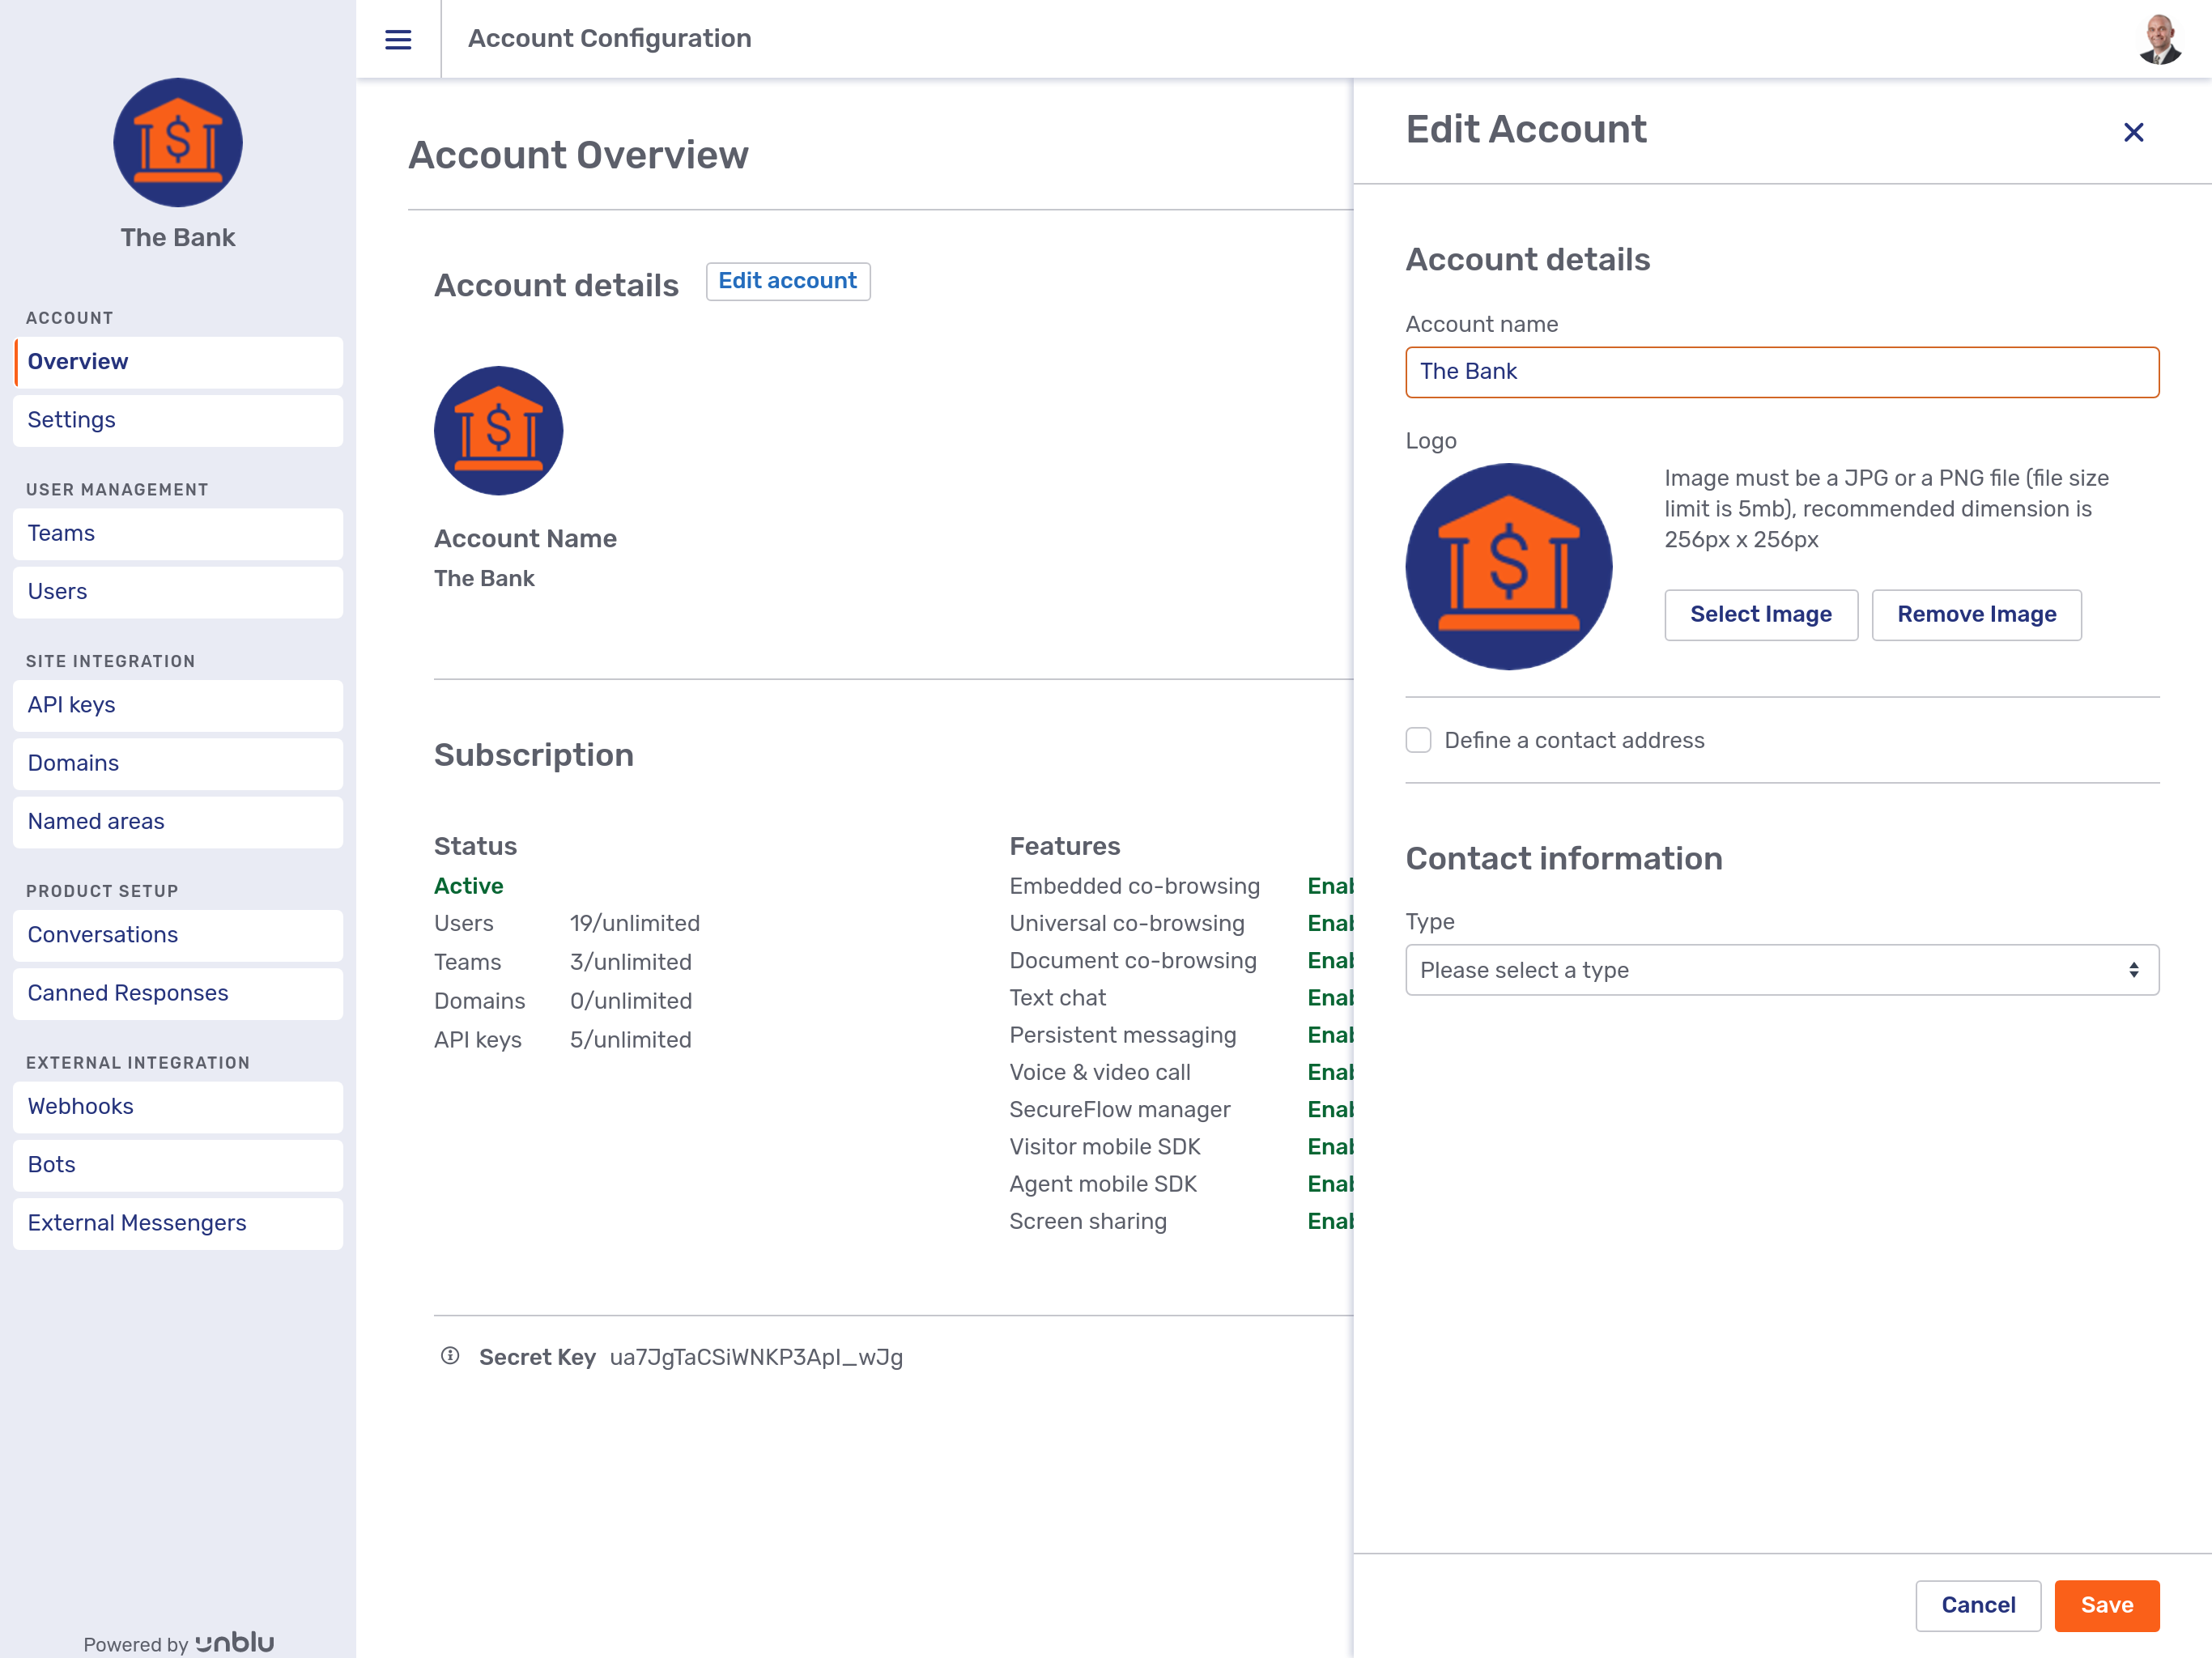Save the account changes

coord(2106,1605)
